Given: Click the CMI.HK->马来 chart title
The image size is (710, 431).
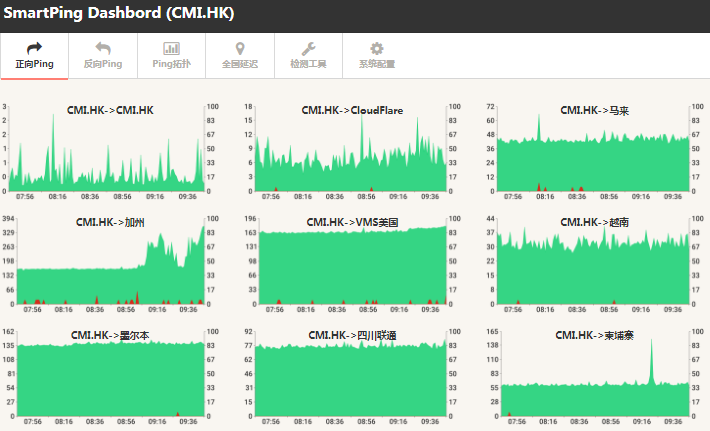Looking at the screenshot, I should pyautogui.click(x=594, y=110).
